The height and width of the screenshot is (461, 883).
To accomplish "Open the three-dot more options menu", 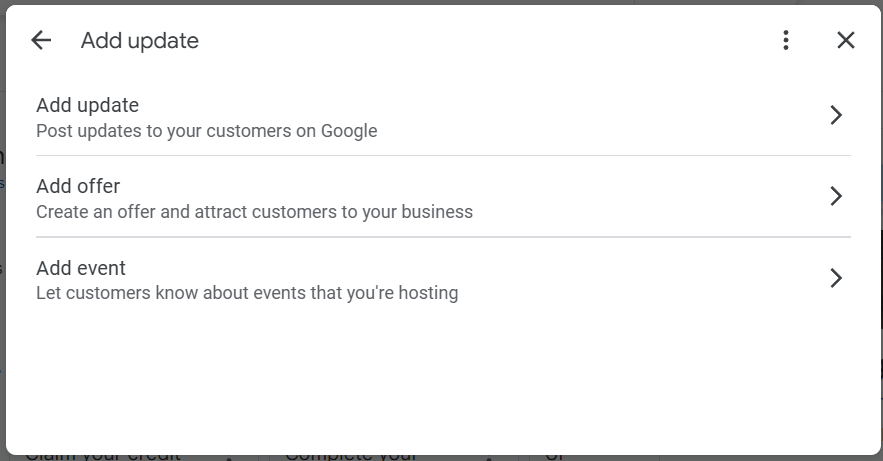I will [786, 40].
